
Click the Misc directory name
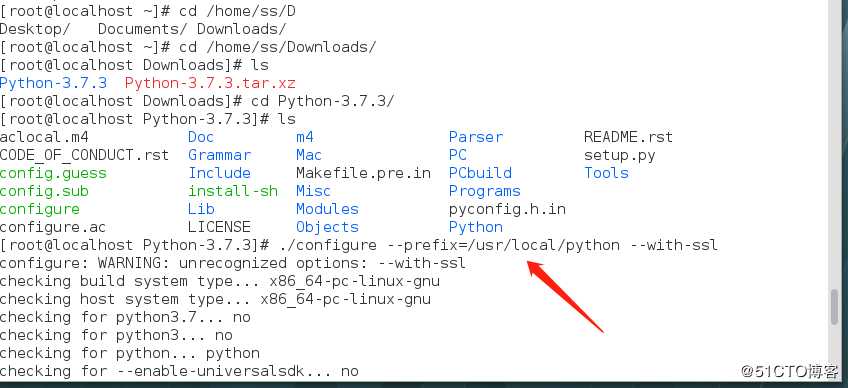click(313, 191)
